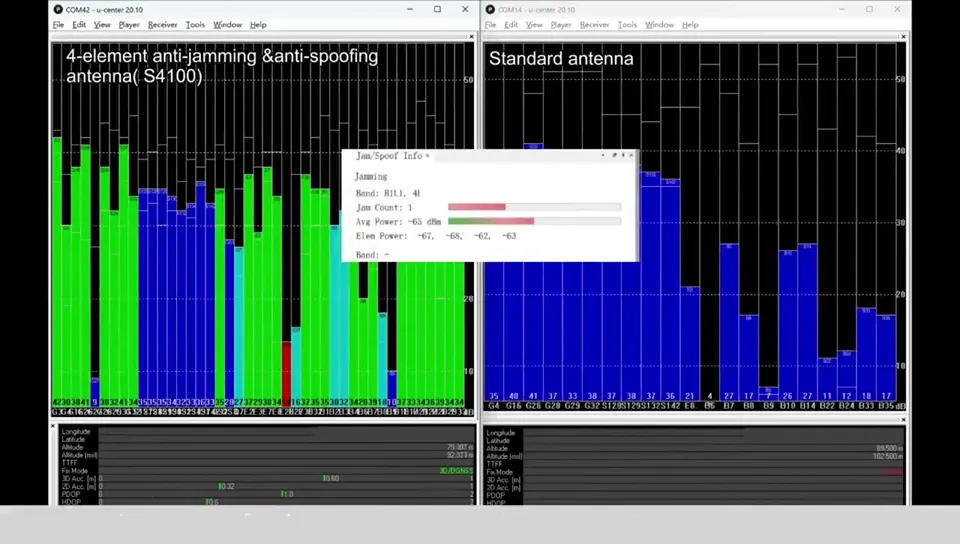The image size is (960, 544).
Task: Click Longitude row in COM42 data panel
Action: [x=267, y=431]
